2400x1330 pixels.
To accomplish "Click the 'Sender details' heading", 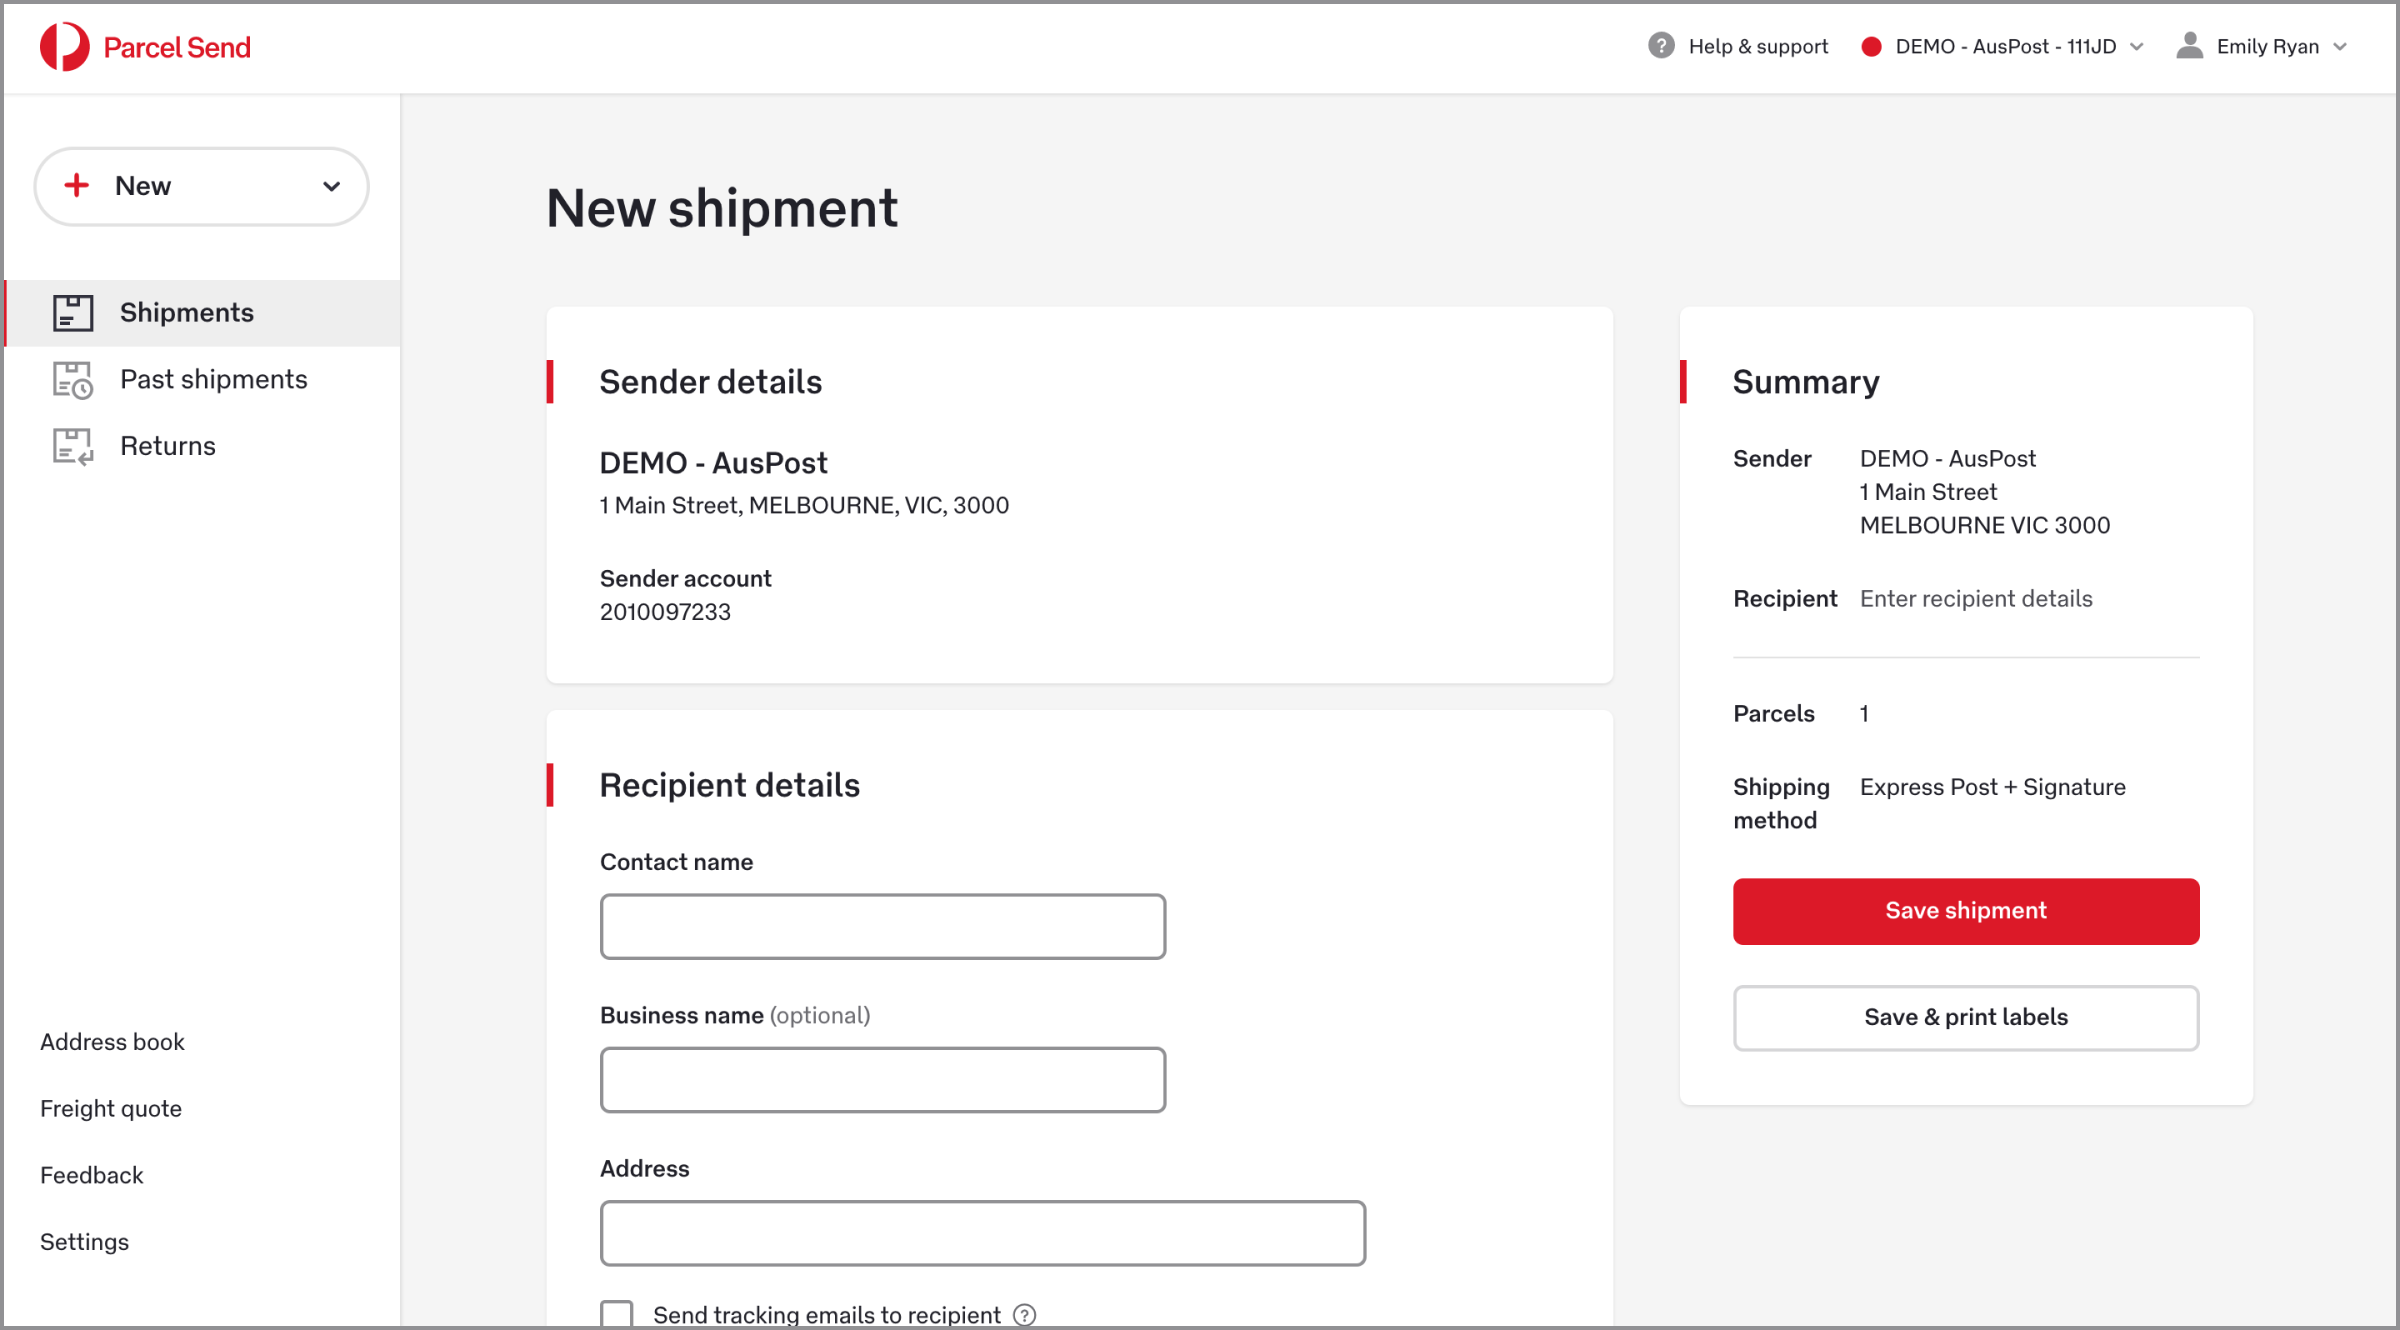I will 711,382.
